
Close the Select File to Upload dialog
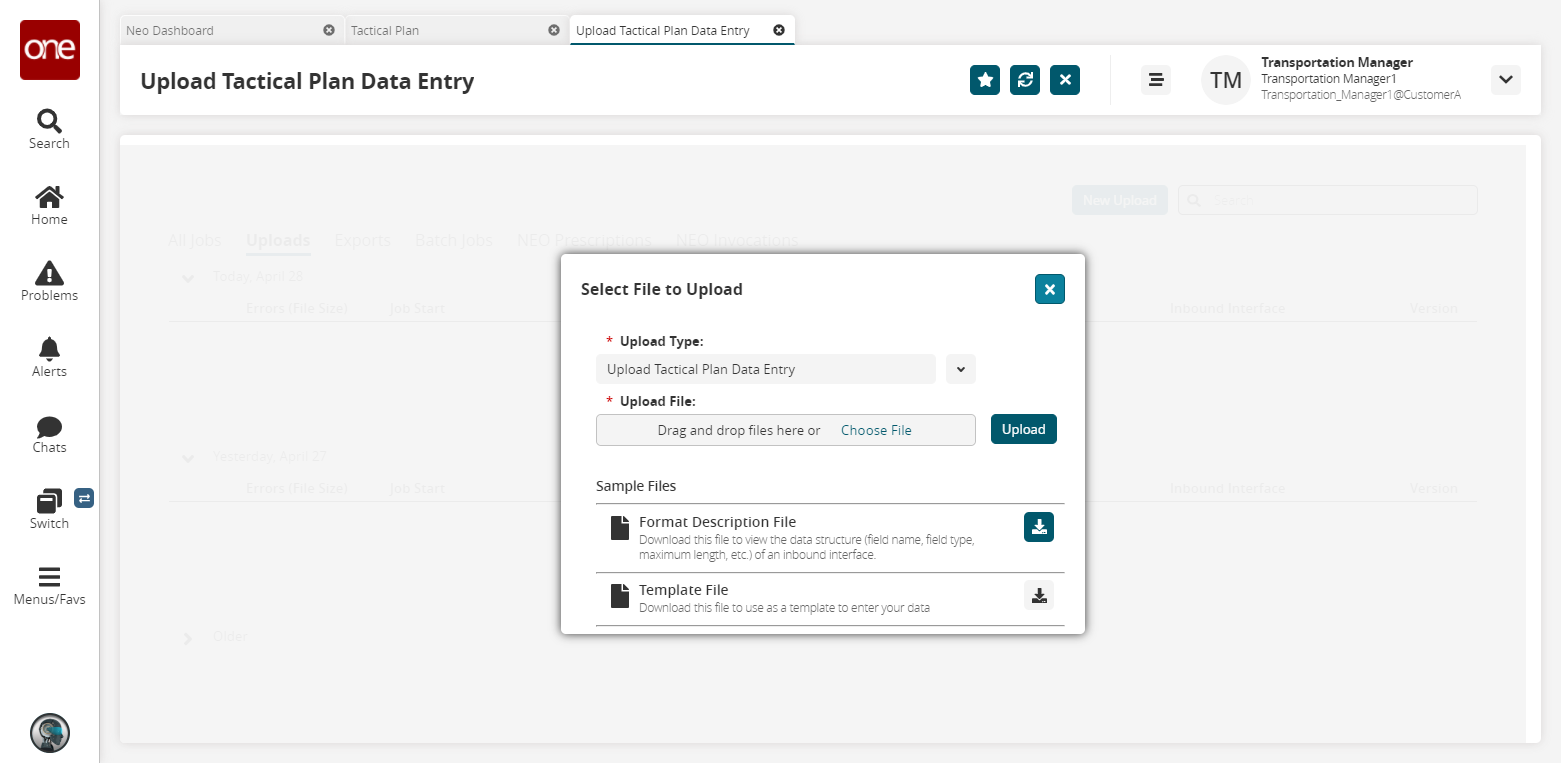coord(1050,289)
